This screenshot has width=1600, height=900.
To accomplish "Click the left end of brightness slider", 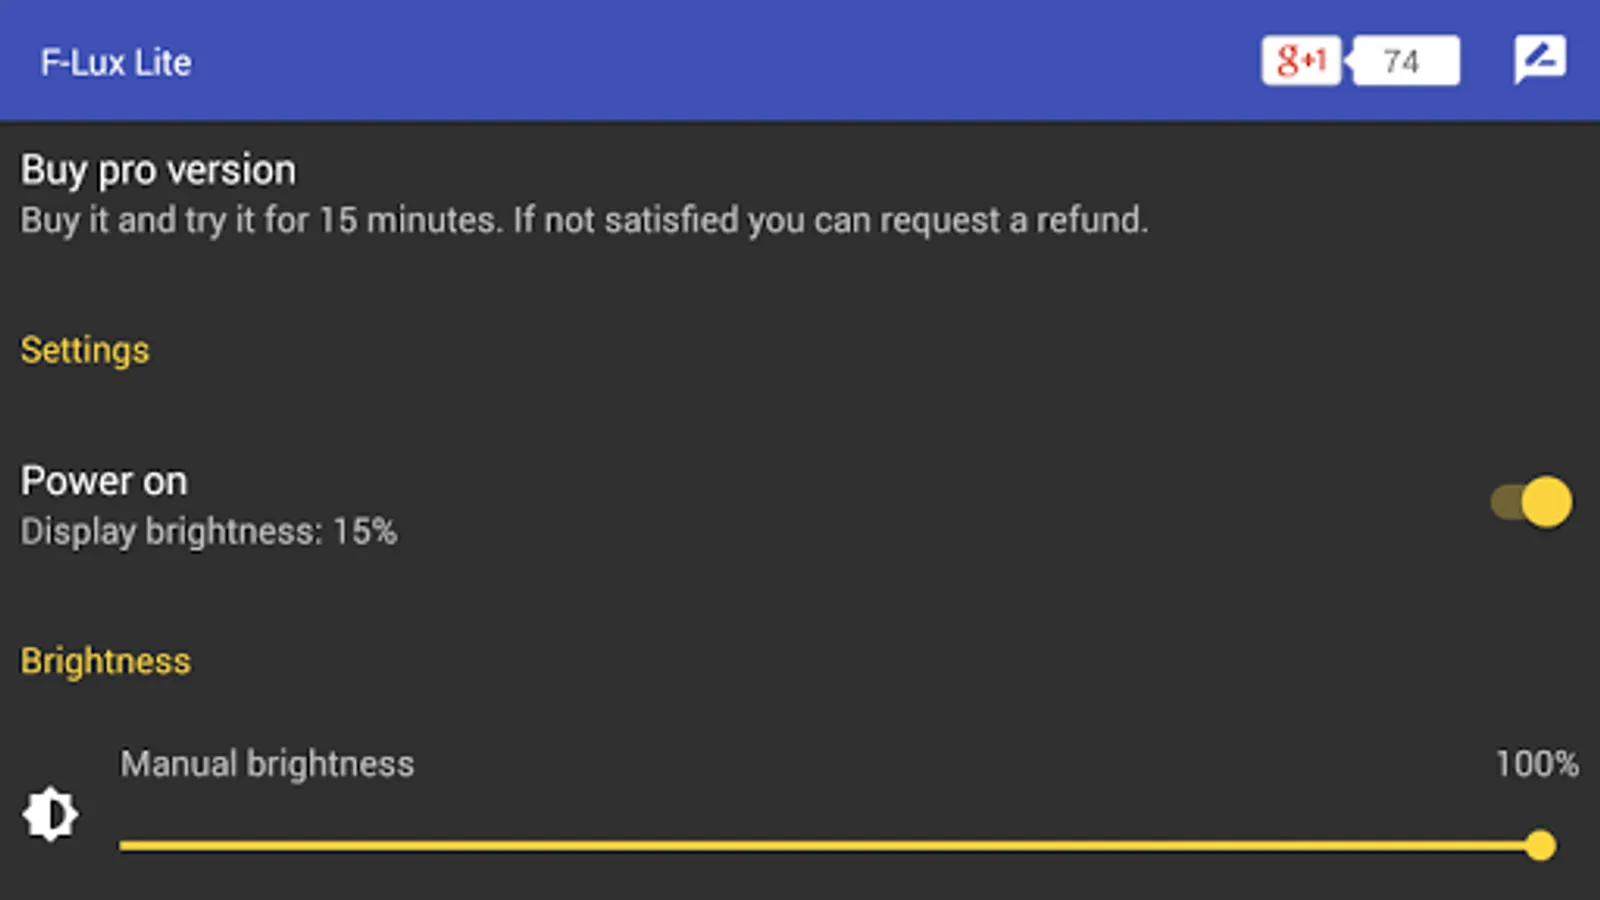I will 123,845.
